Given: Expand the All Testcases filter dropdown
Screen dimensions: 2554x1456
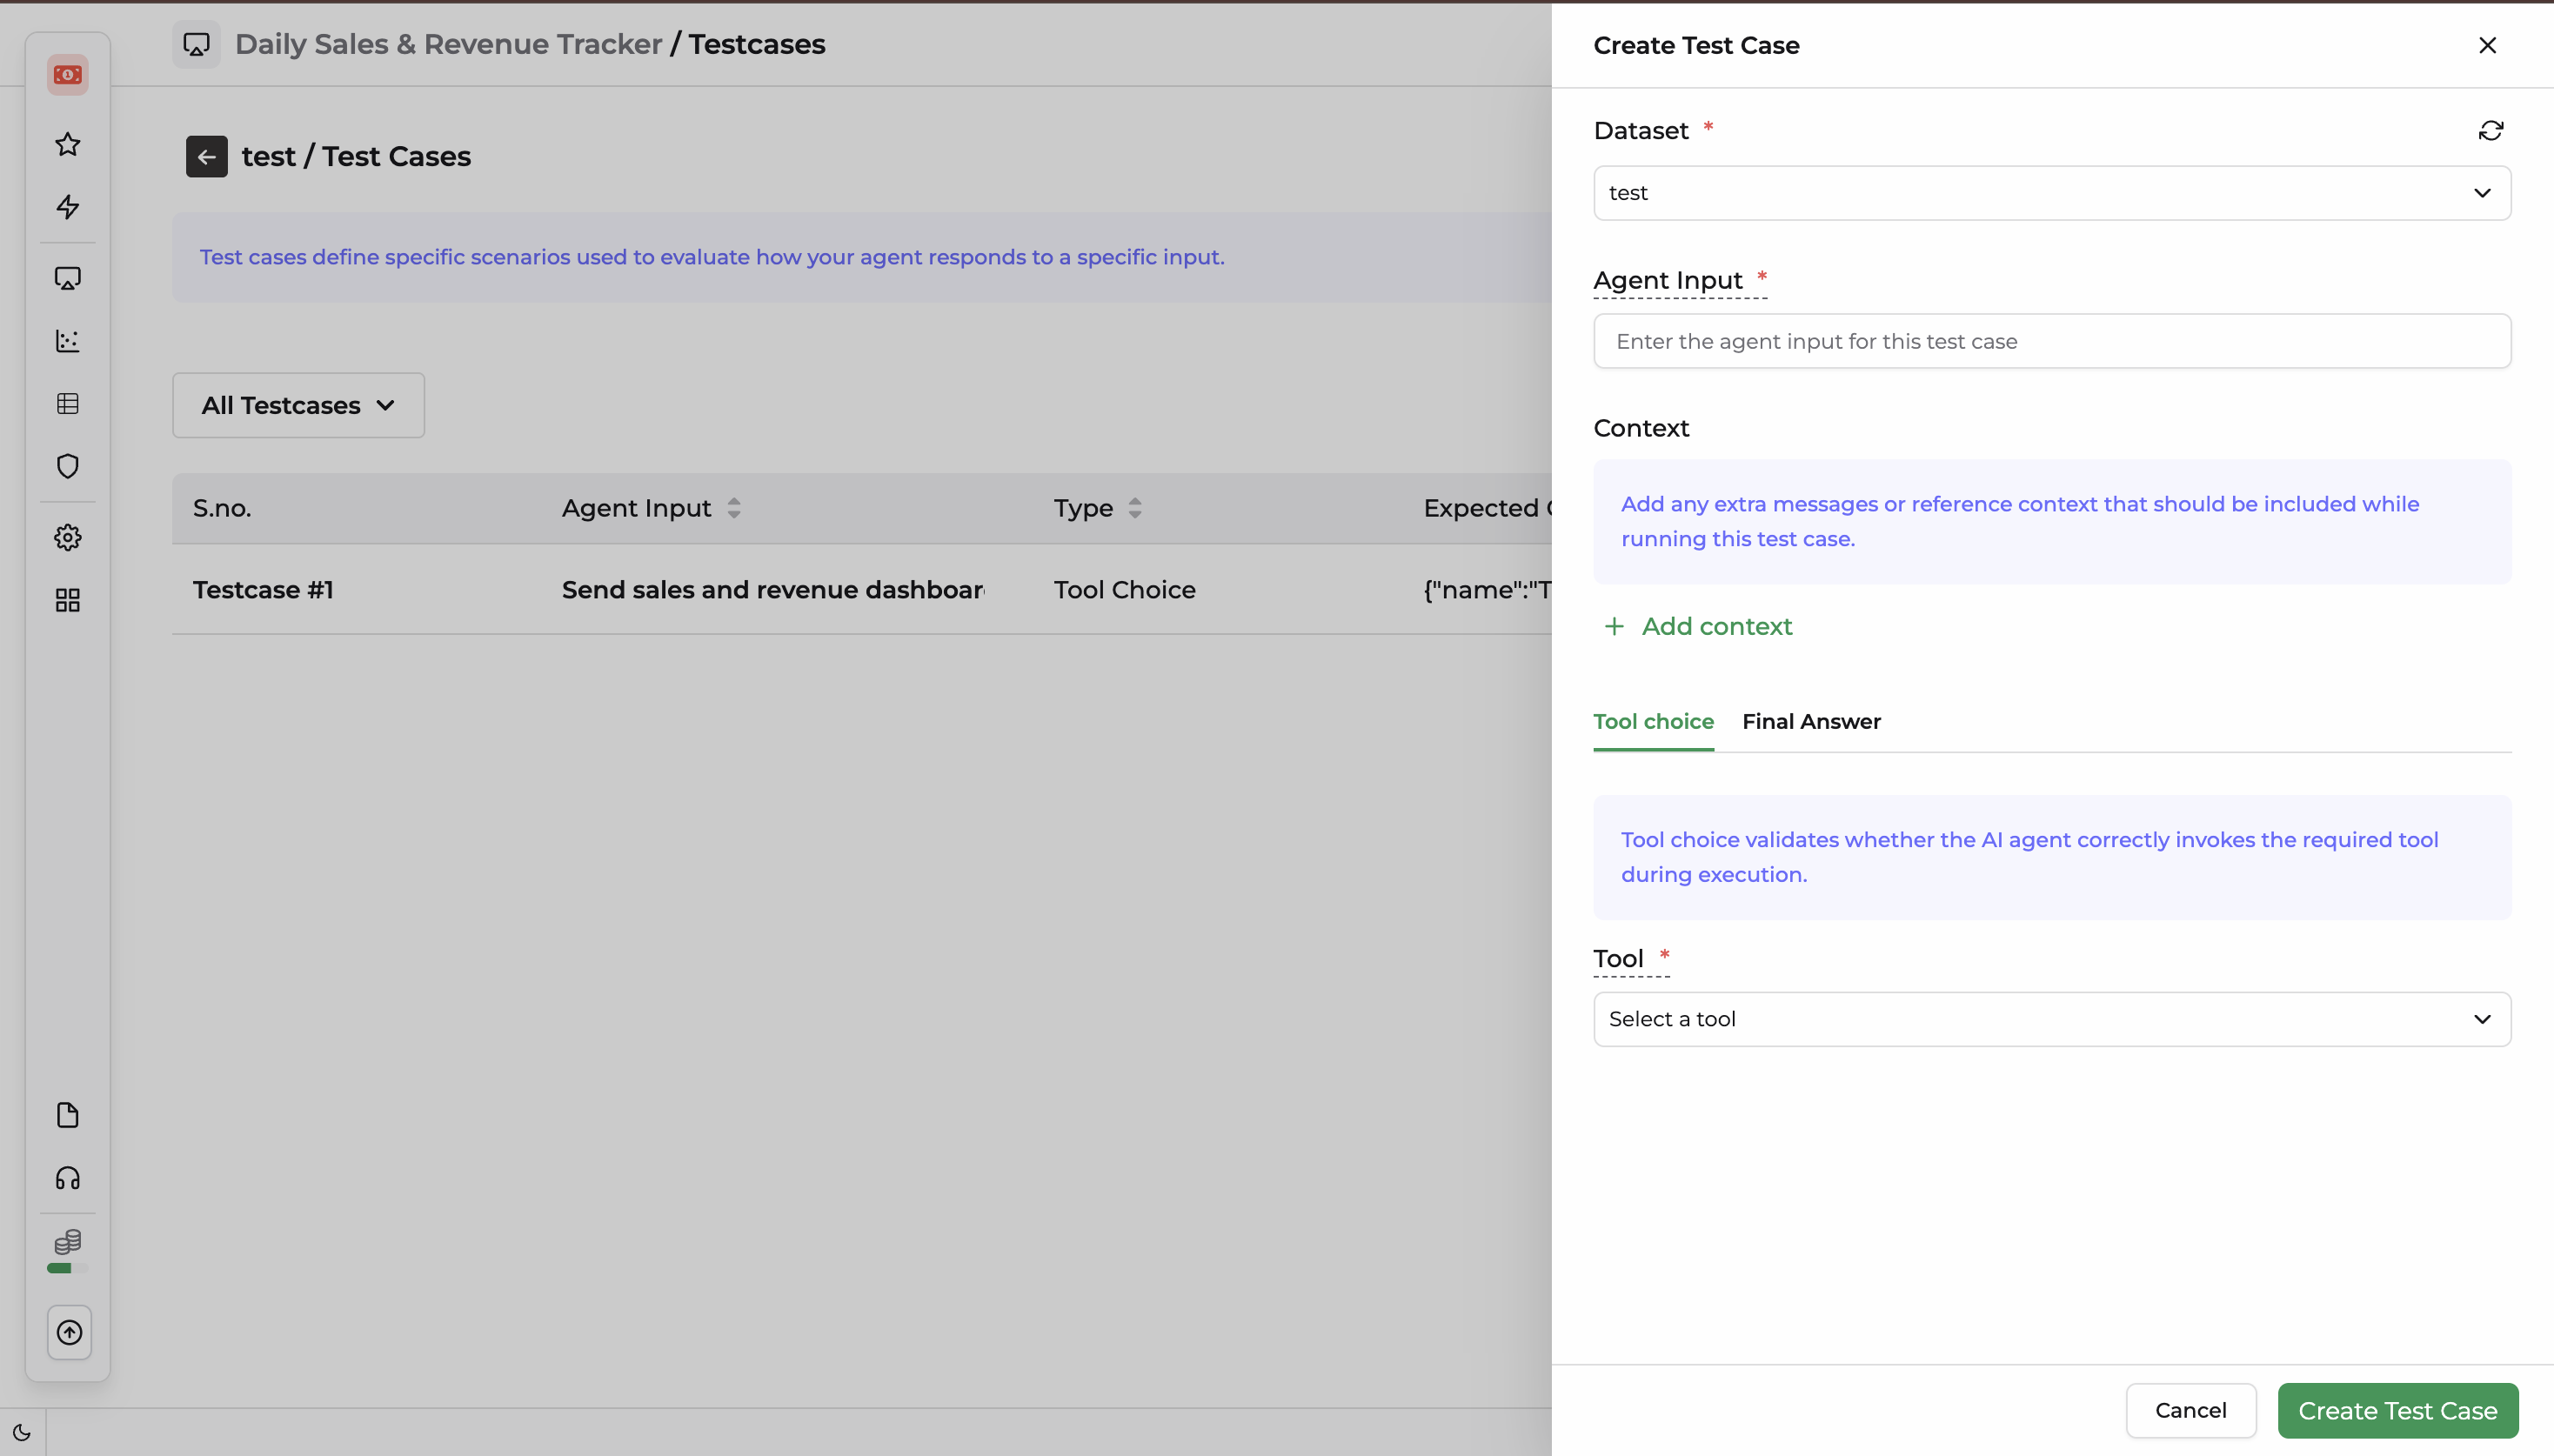Looking at the screenshot, I should [298, 405].
